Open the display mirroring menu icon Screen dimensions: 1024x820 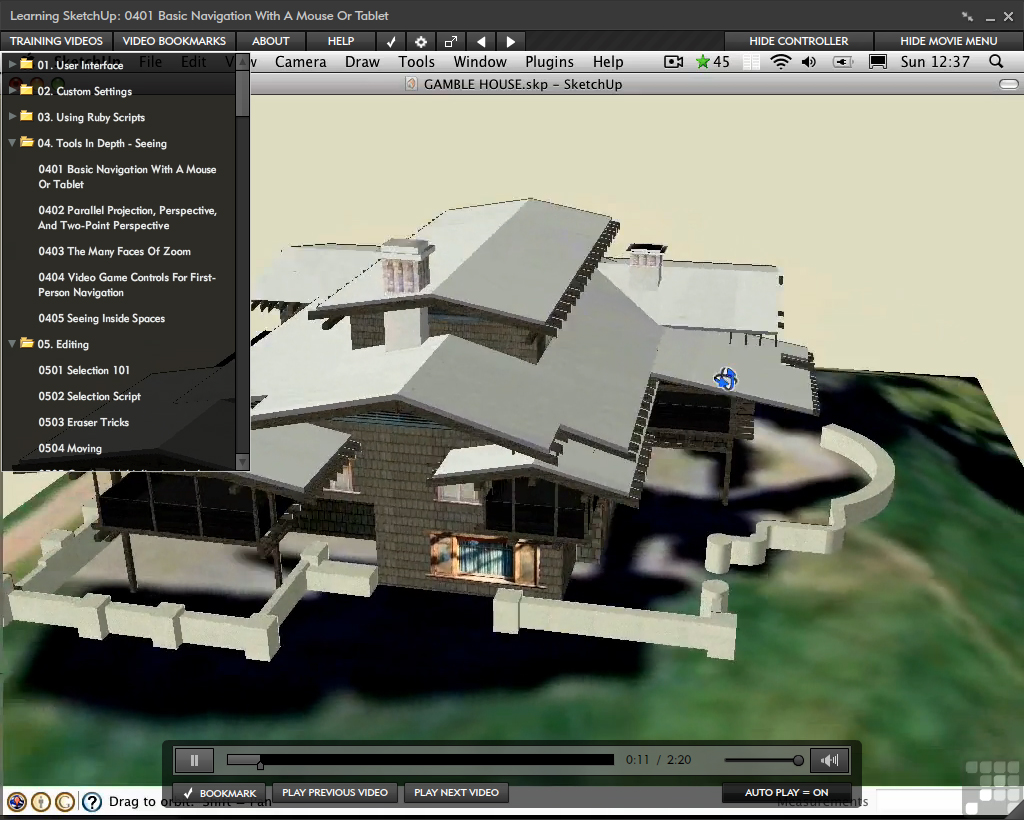(x=878, y=62)
